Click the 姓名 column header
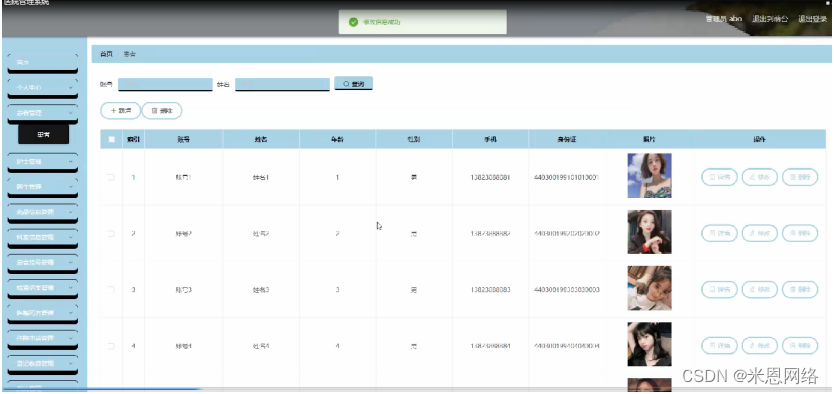834x394 pixels. [261, 140]
